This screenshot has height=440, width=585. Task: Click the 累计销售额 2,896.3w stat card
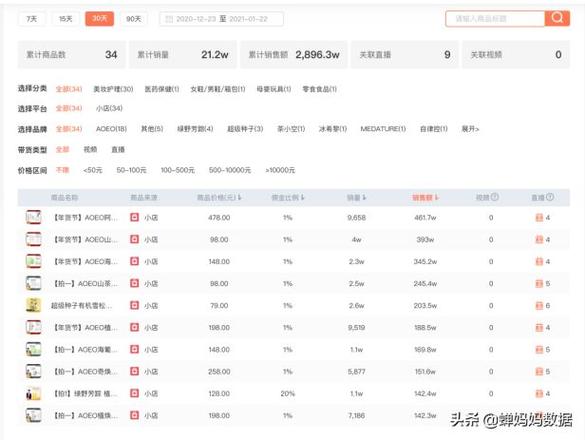coord(294,54)
